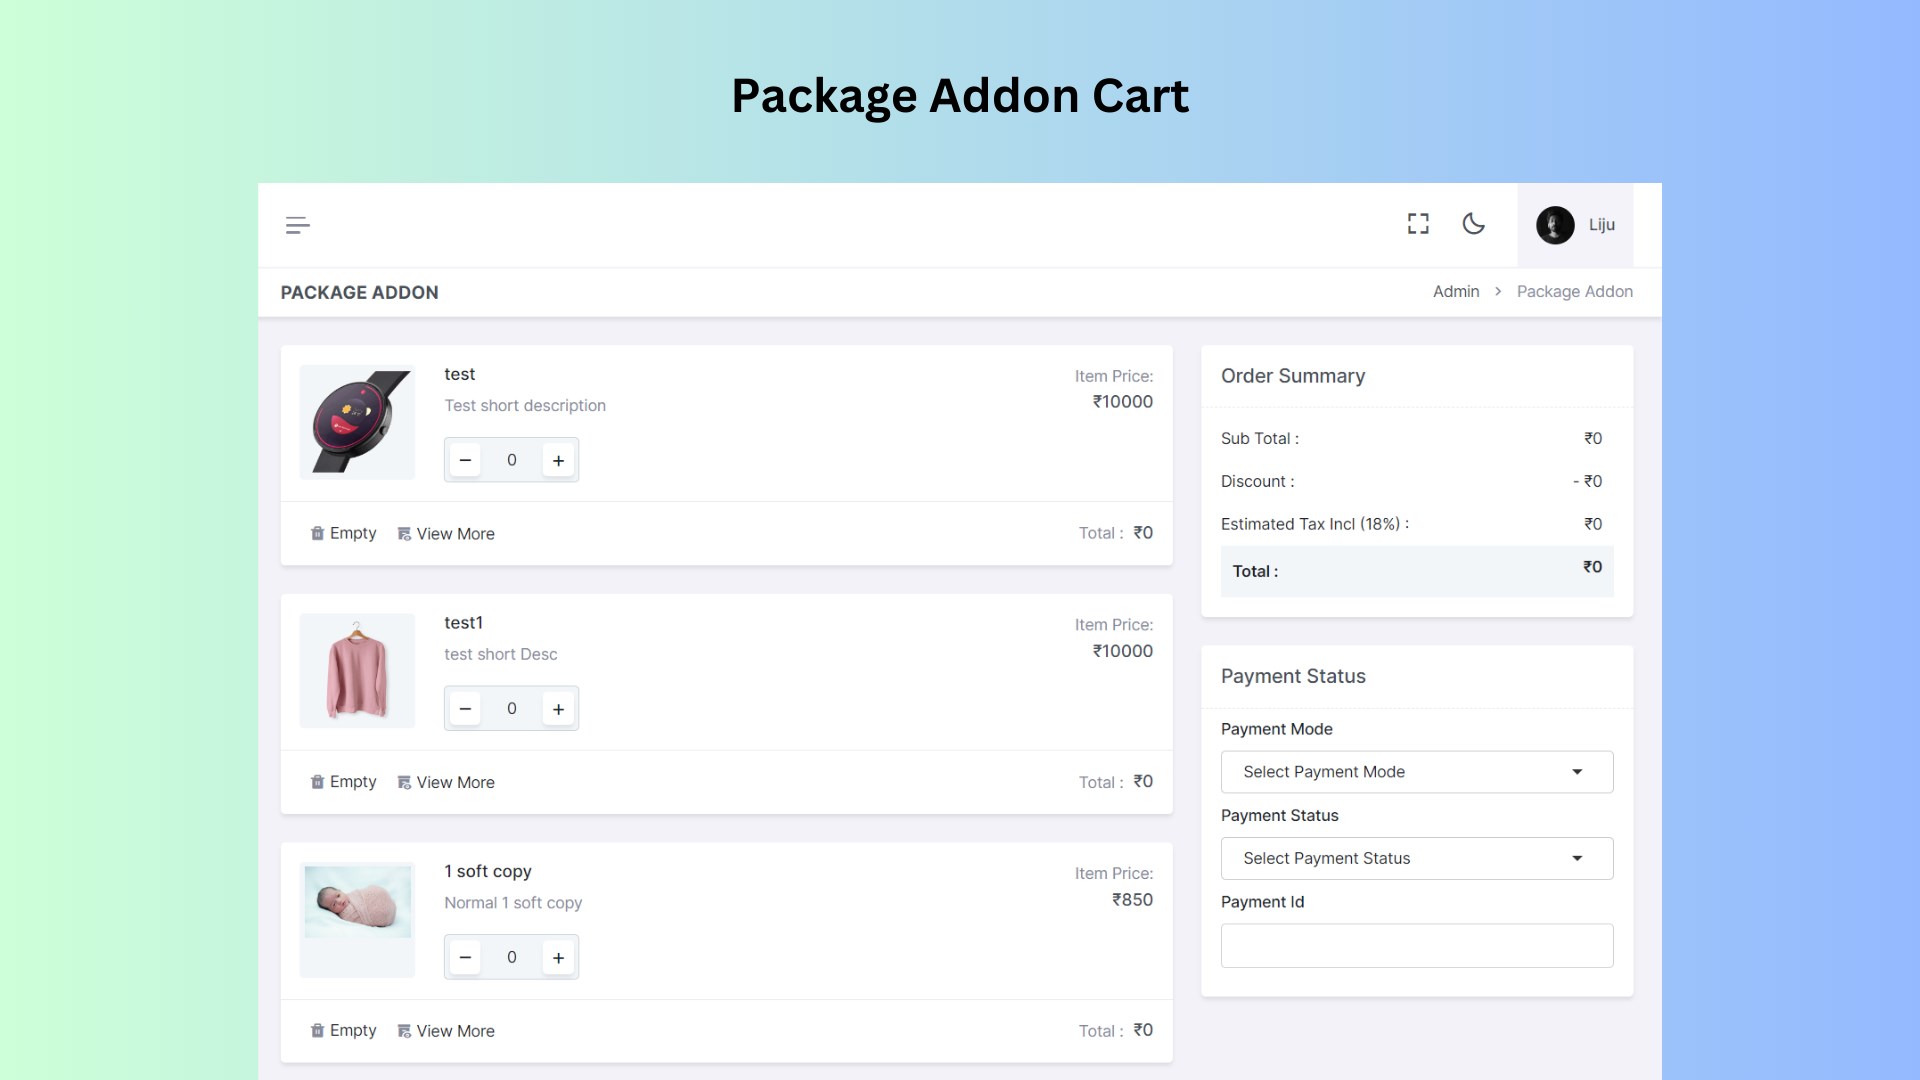Open the sidebar hamburger menu
1920x1080 pixels.
297,225
